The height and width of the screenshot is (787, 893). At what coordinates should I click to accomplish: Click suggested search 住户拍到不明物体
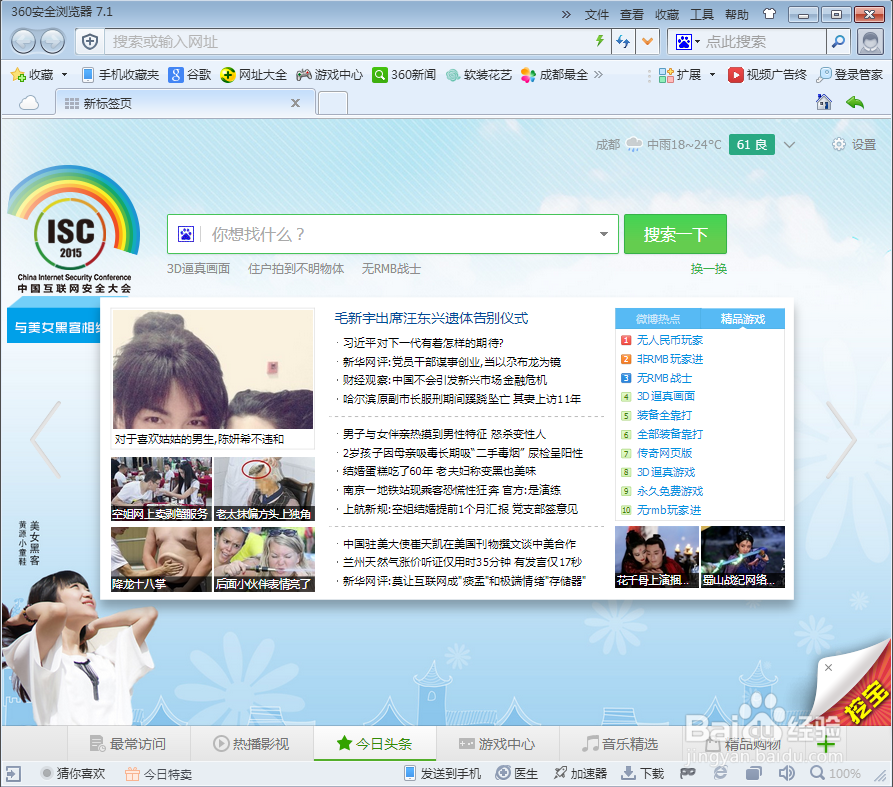(296, 269)
